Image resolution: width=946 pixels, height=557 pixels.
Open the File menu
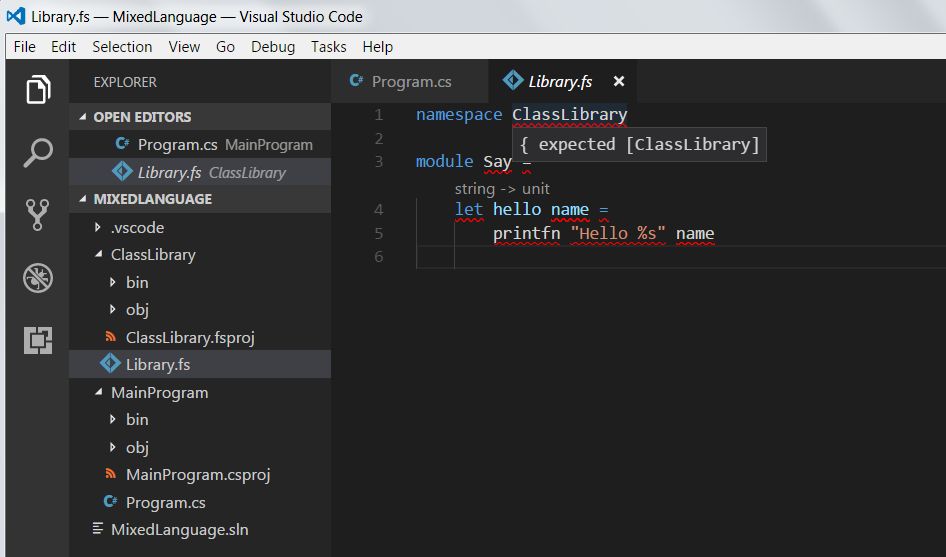[25, 46]
